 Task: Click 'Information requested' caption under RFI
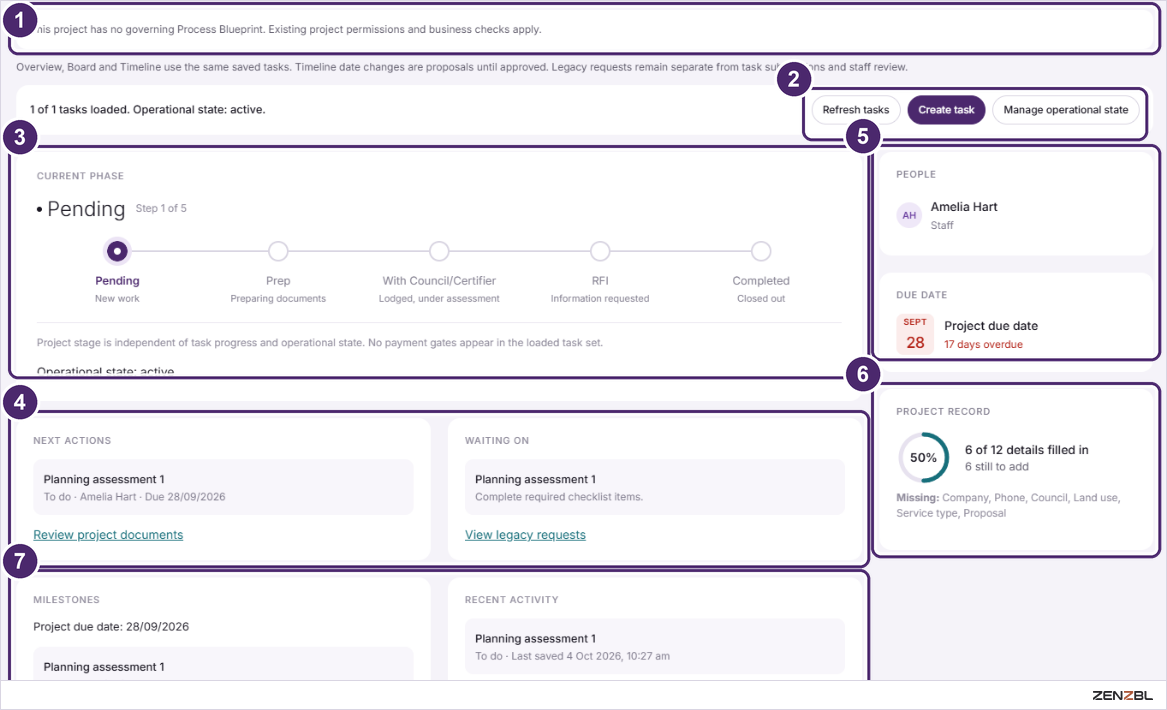click(x=600, y=298)
